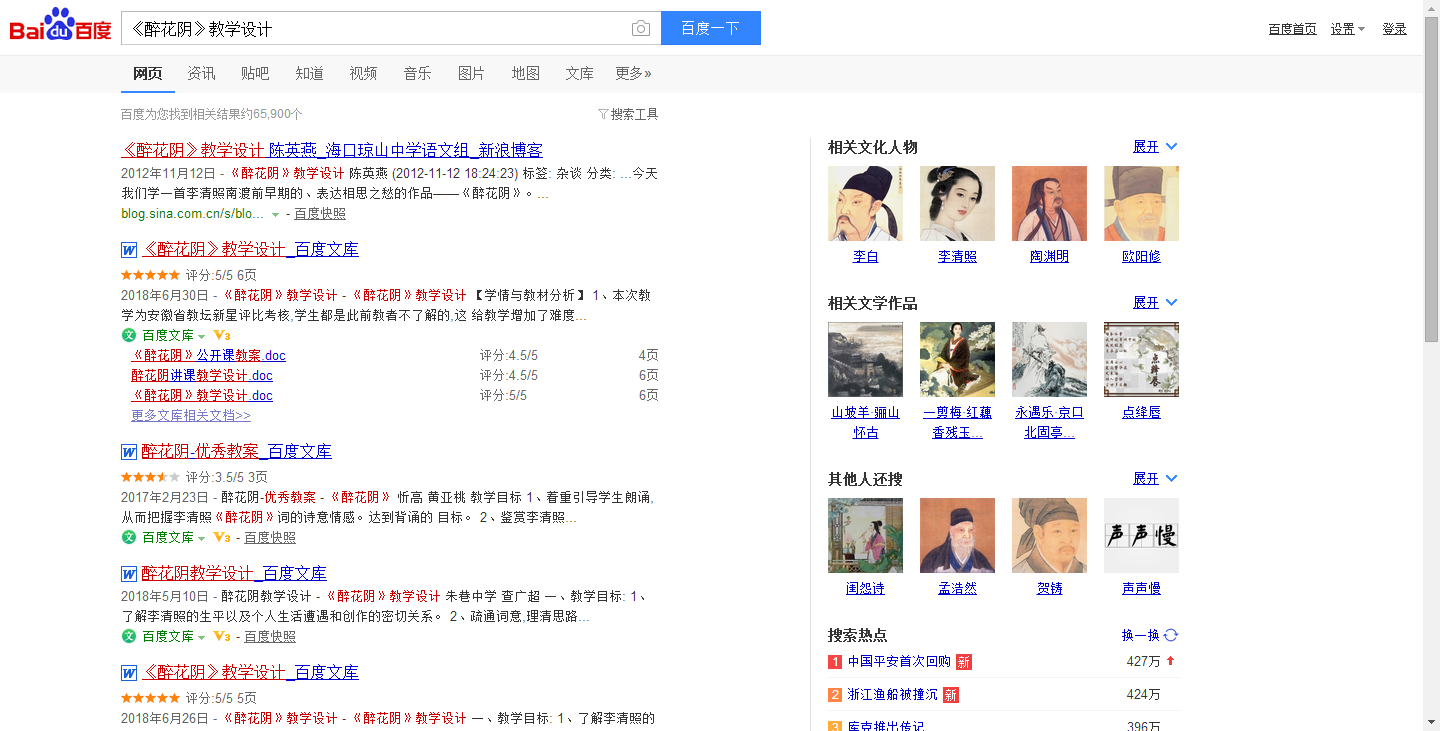Open the 欧阳修 name link
This screenshot has width=1440, height=731.
(1141, 257)
